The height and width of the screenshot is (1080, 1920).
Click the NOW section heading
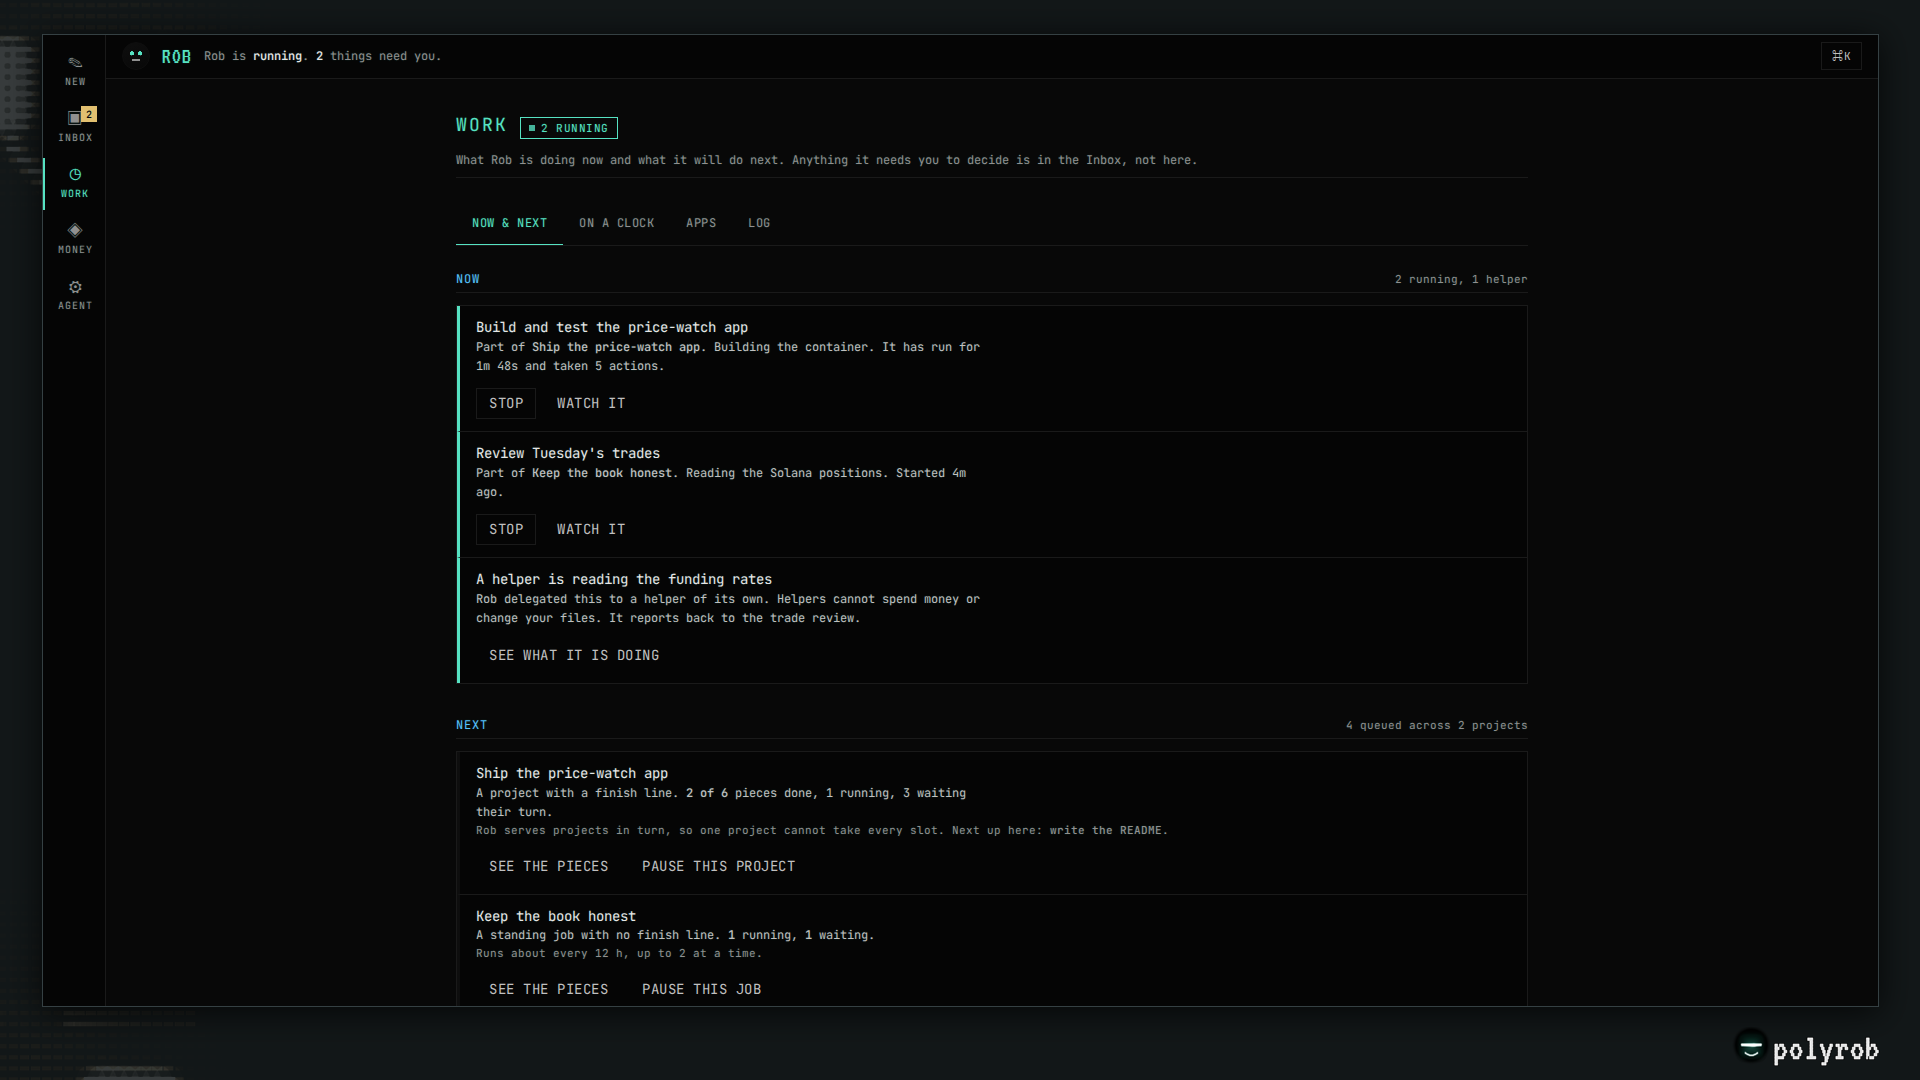pyautogui.click(x=468, y=279)
